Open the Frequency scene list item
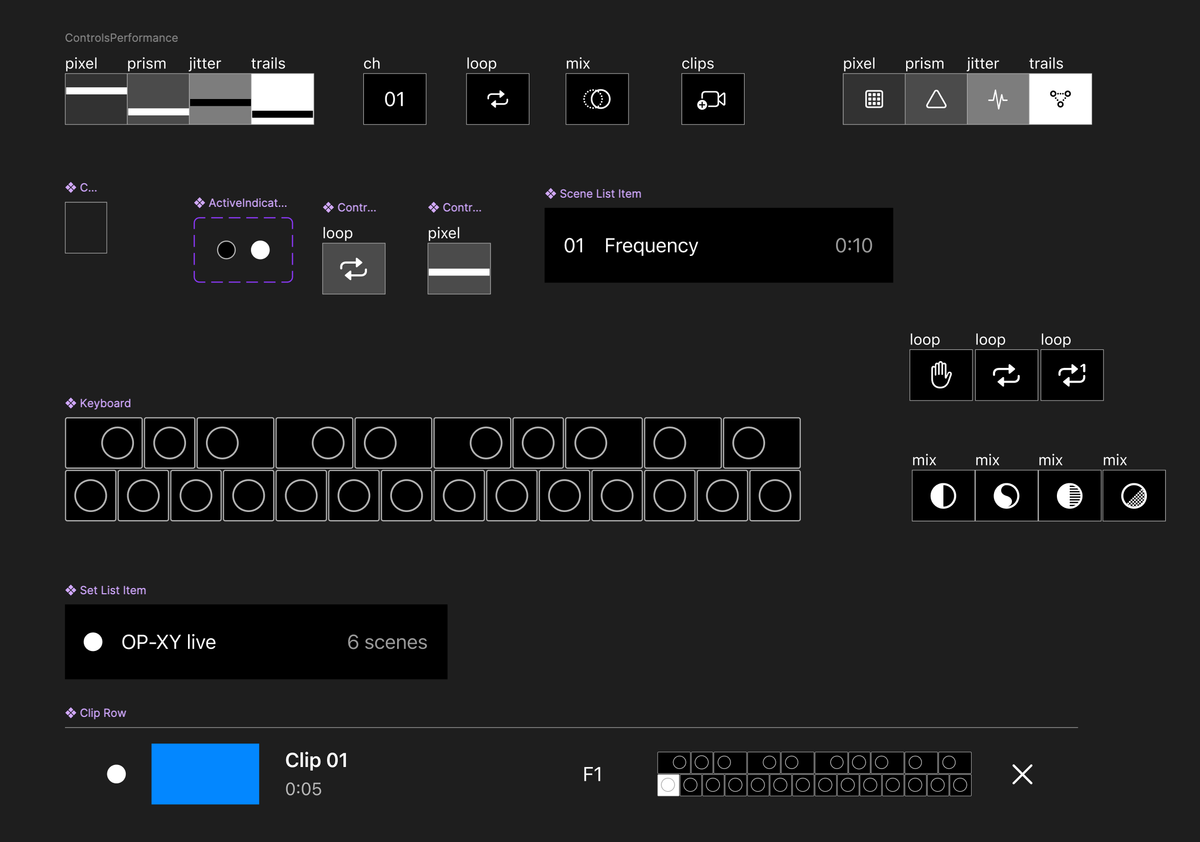This screenshot has height=842, width=1200. tap(719, 245)
